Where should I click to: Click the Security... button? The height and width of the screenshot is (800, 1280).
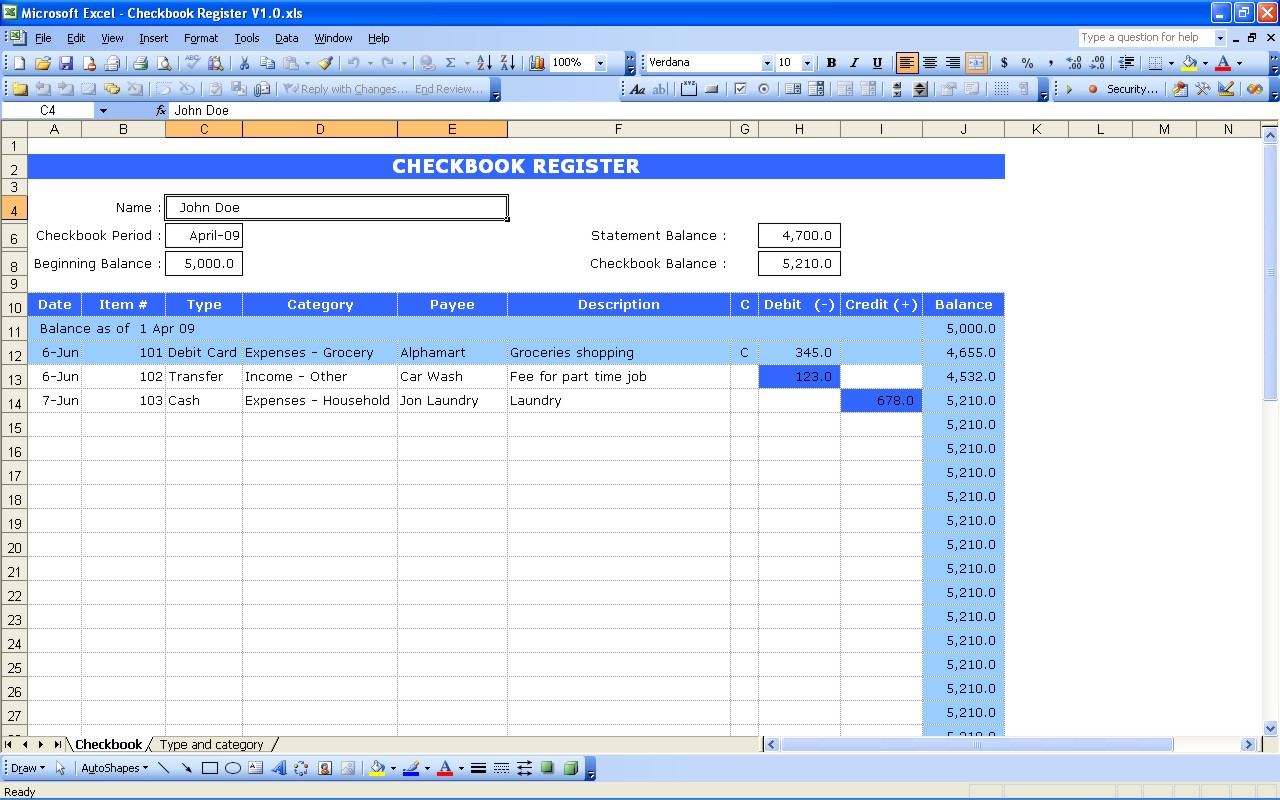pyautogui.click(x=1131, y=89)
